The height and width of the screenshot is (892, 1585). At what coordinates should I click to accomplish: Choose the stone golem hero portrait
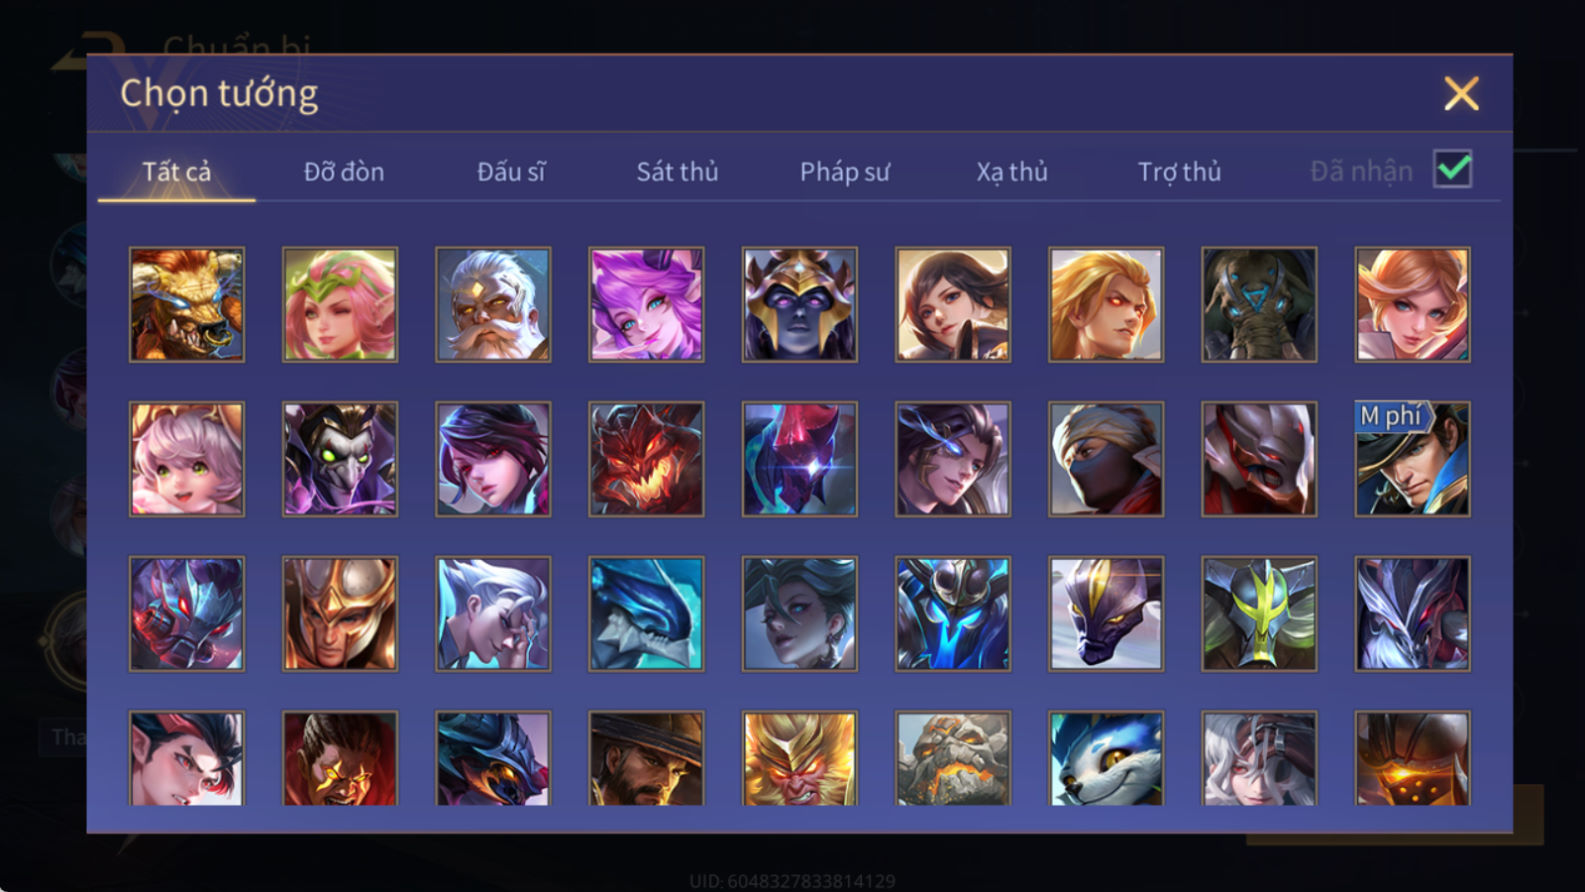(952, 758)
